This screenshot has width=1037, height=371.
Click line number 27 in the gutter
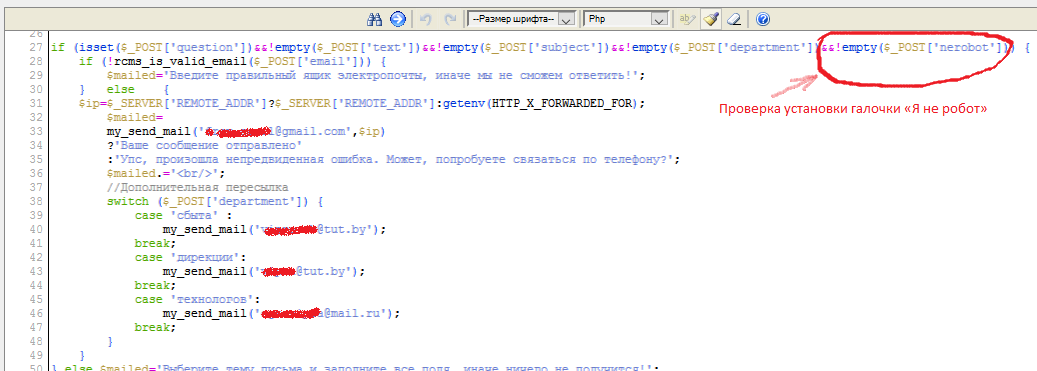(x=36, y=48)
